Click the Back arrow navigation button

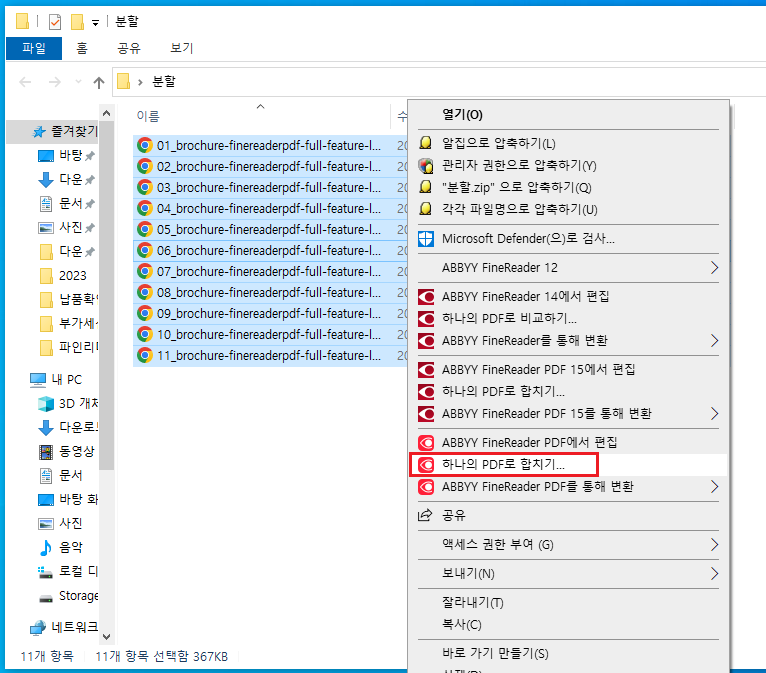point(25,82)
